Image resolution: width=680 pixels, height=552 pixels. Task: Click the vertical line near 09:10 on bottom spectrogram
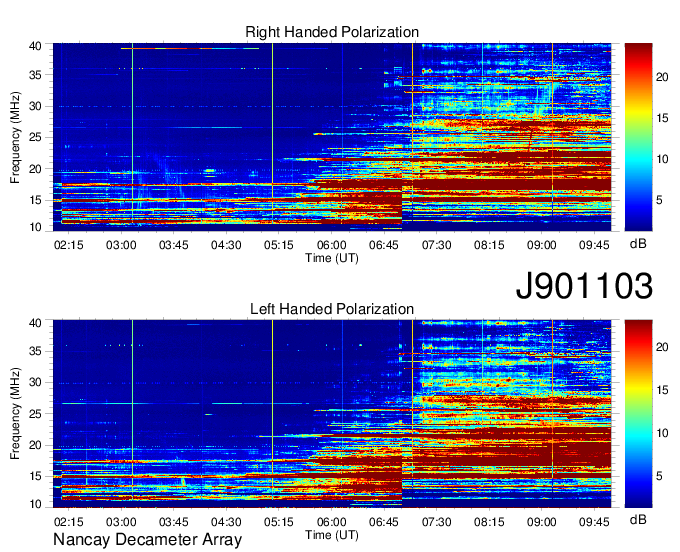tap(552, 413)
